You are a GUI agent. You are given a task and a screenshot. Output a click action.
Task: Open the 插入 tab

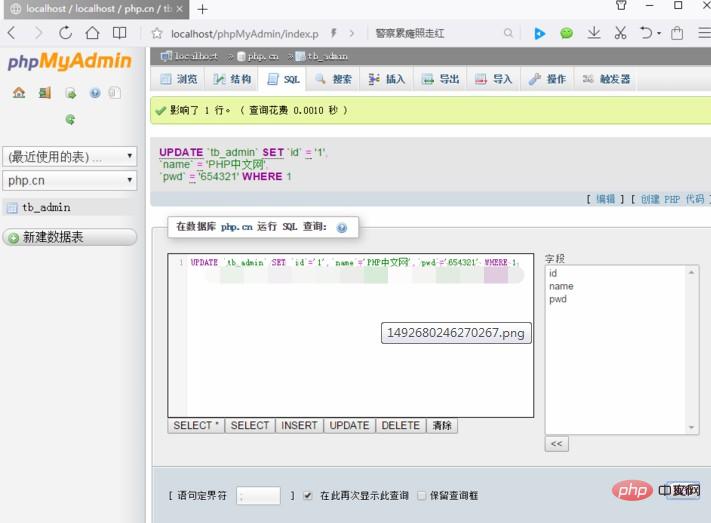[x=386, y=79]
